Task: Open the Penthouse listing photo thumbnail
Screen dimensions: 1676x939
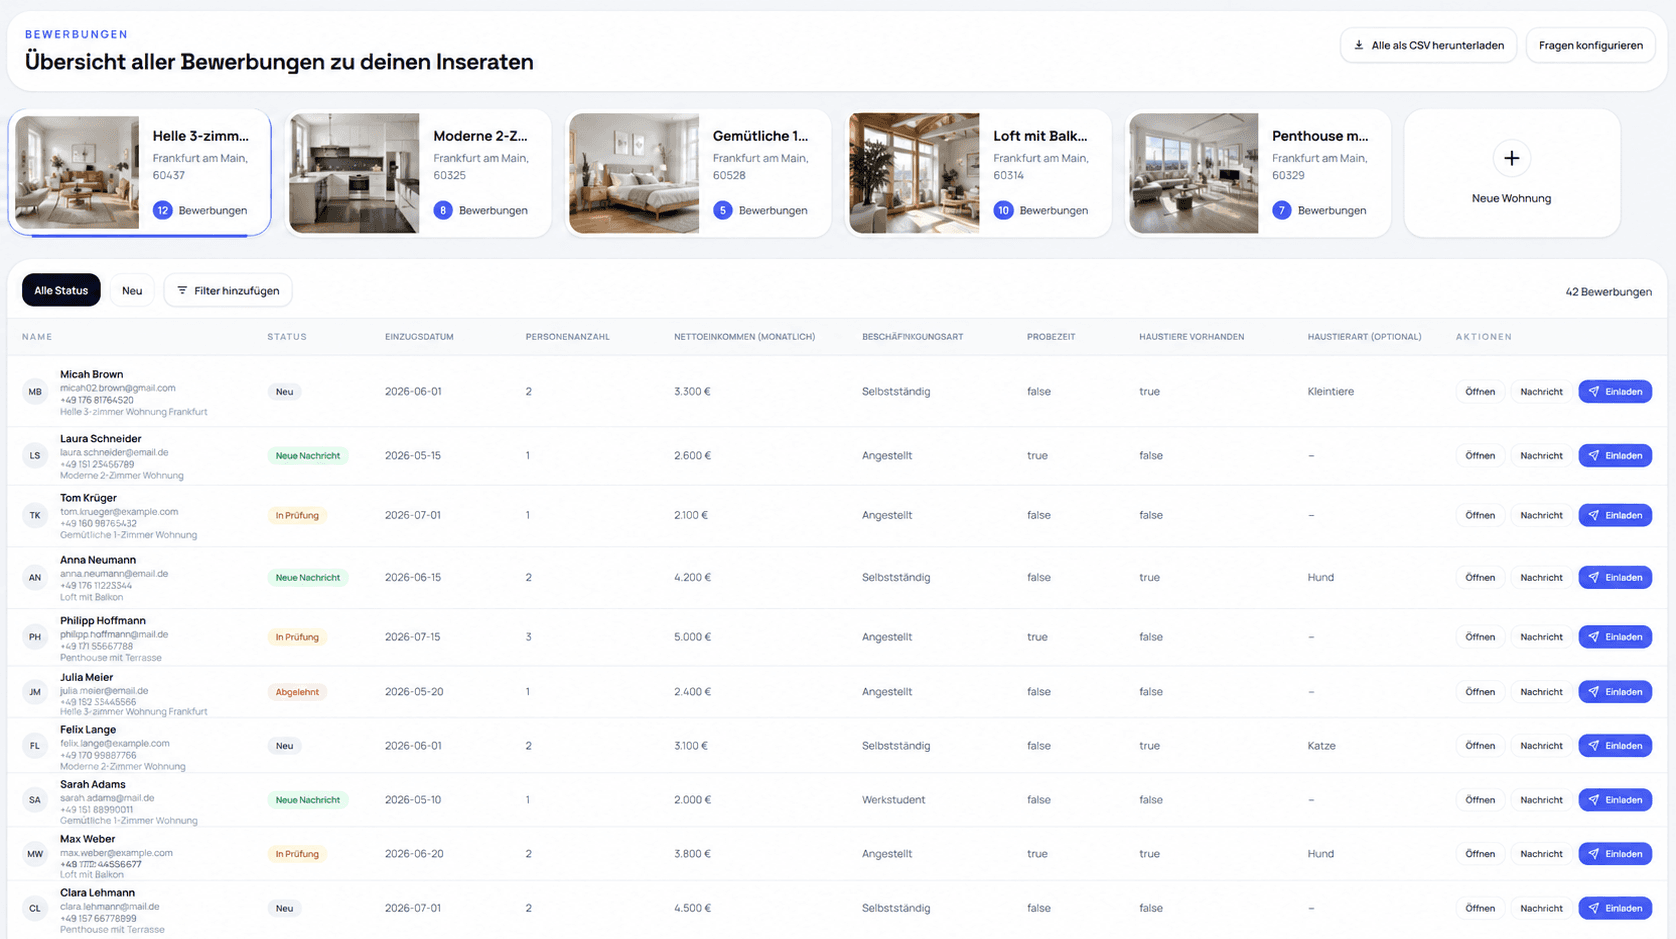Action: point(1193,173)
